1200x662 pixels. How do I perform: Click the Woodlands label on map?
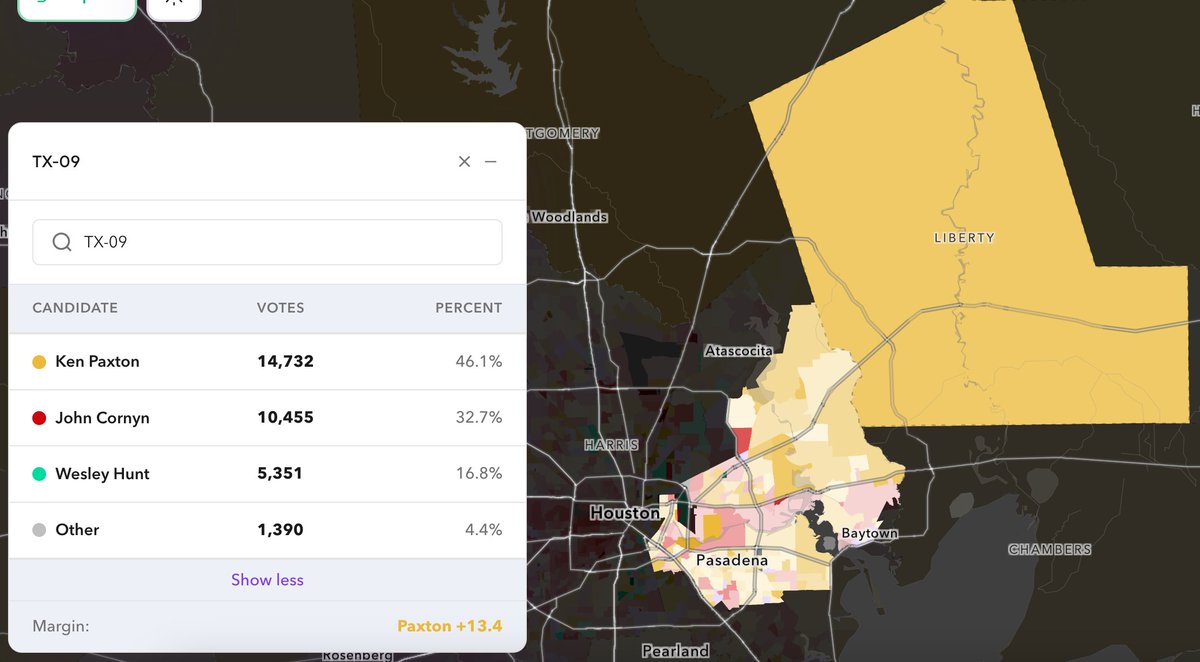tap(568, 217)
